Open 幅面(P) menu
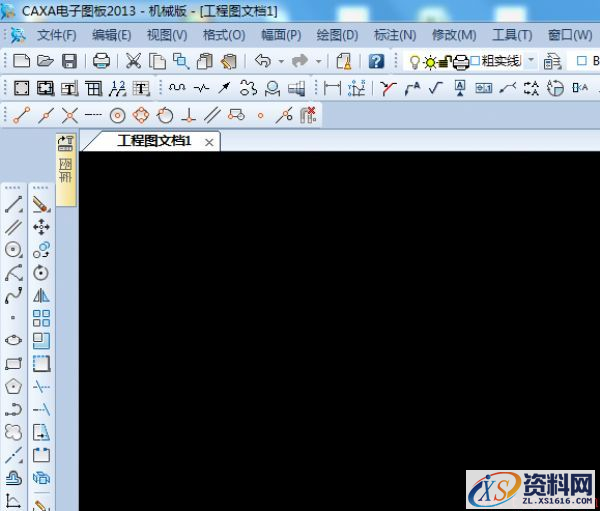The height and width of the screenshot is (511, 600). [x=281, y=35]
